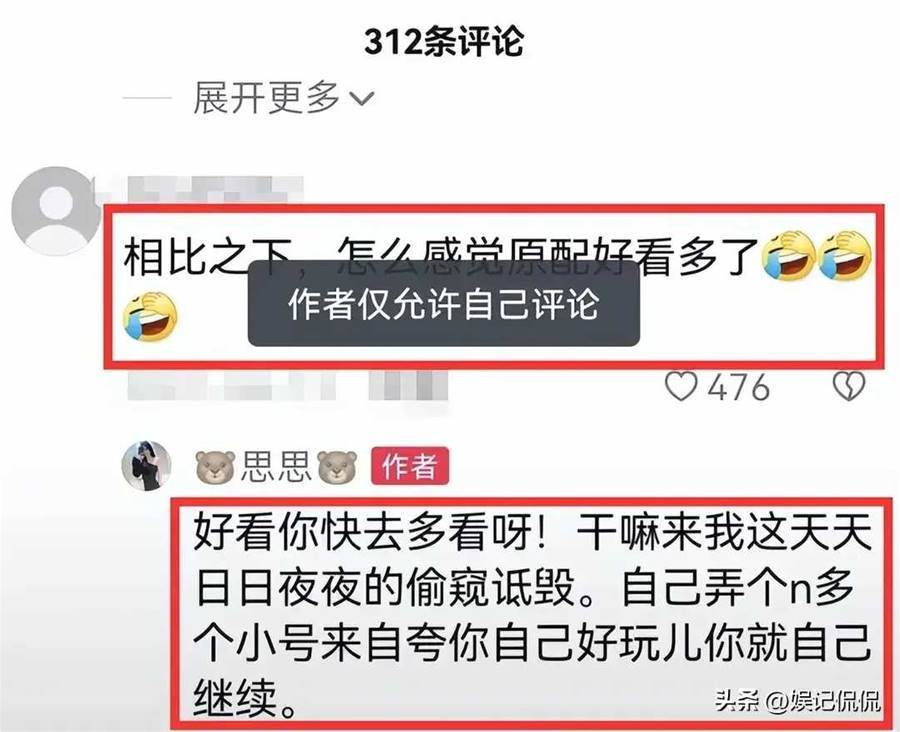The image size is (900, 732).
Task: Click the chevron next to 展开更多
Action: click(362, 99)
